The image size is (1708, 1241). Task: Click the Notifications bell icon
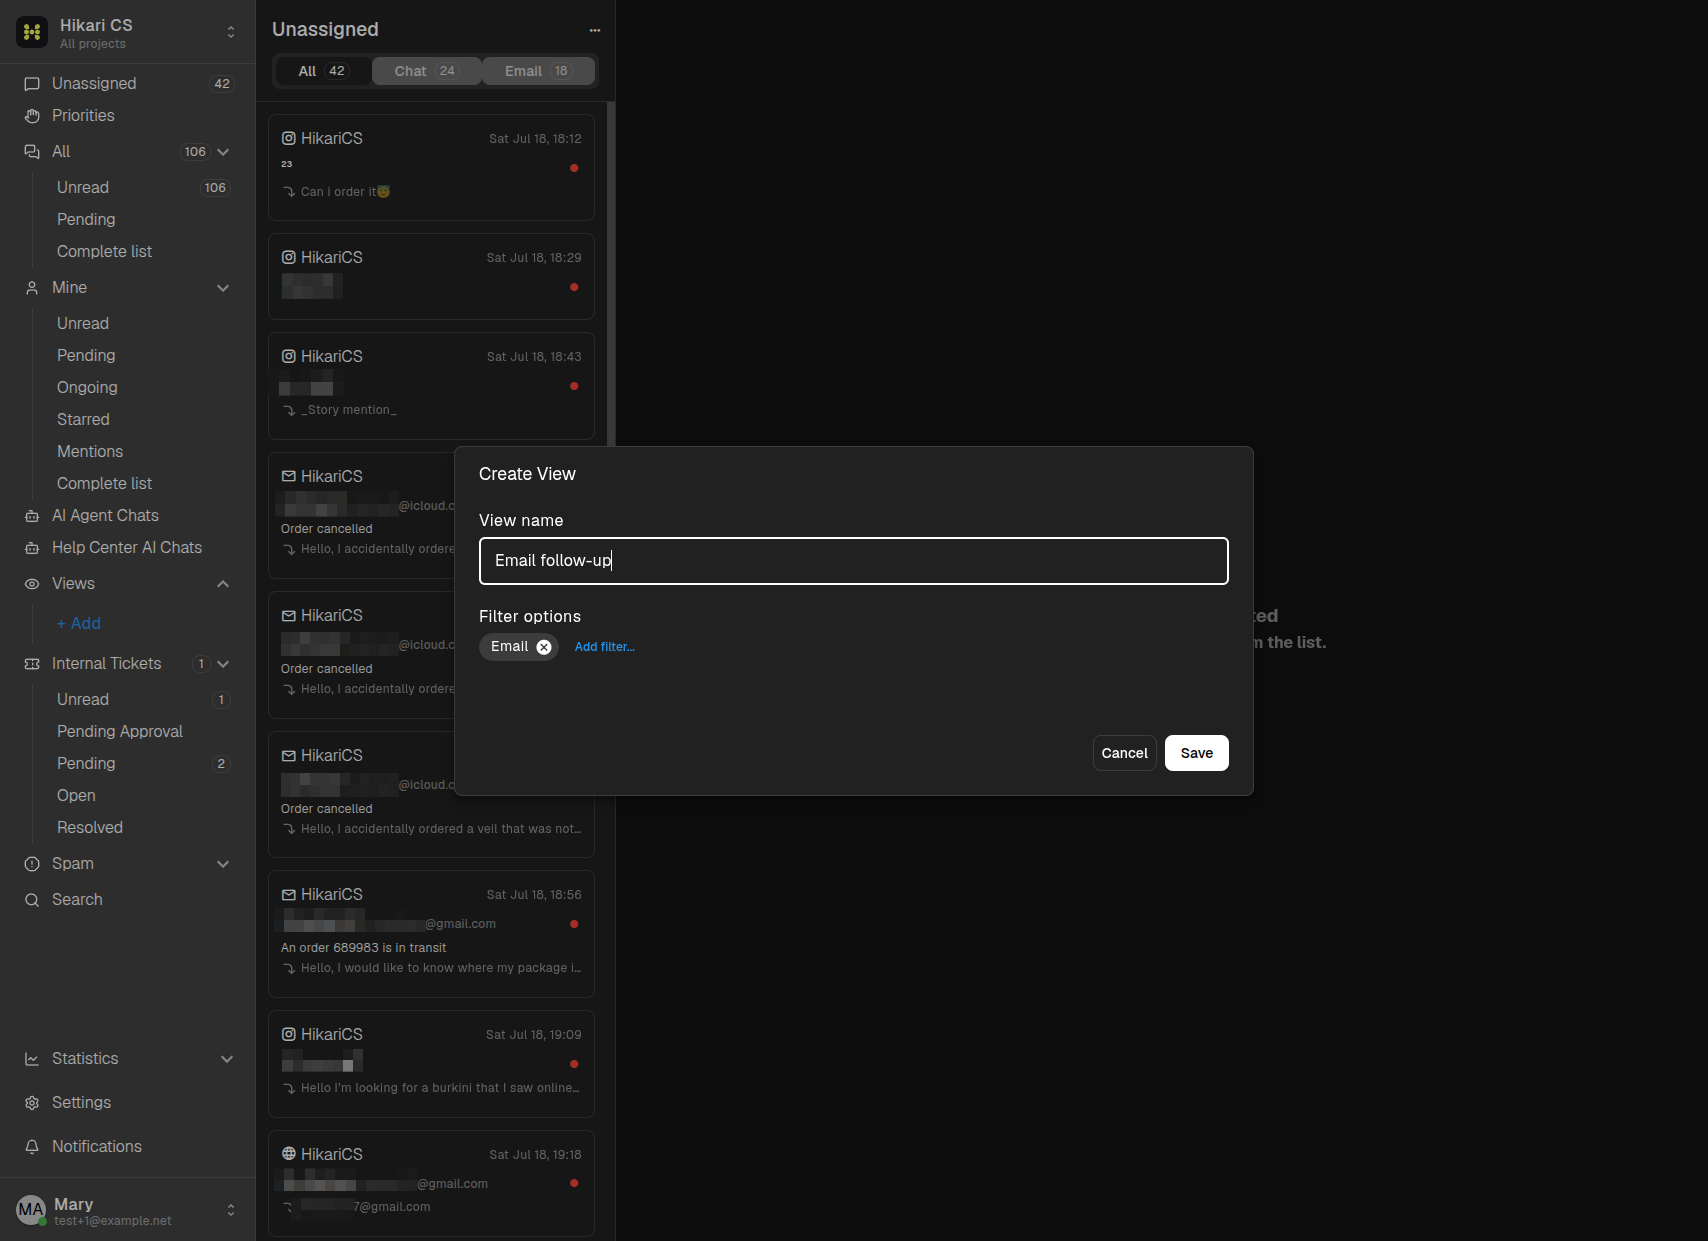(x=32, y=1147)
